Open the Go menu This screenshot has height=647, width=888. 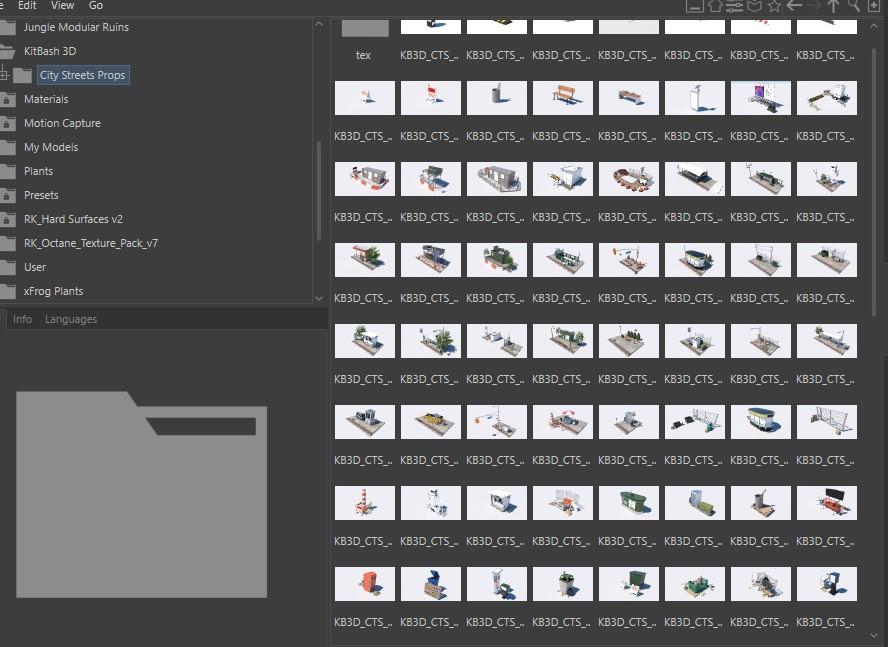tap(96, 5)
